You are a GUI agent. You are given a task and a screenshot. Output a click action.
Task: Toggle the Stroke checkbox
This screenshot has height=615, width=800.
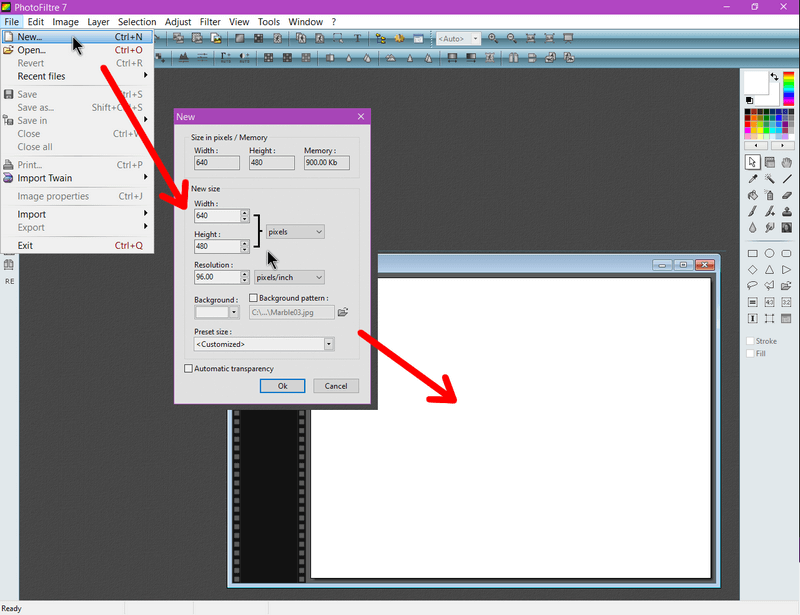pos(751,341)
